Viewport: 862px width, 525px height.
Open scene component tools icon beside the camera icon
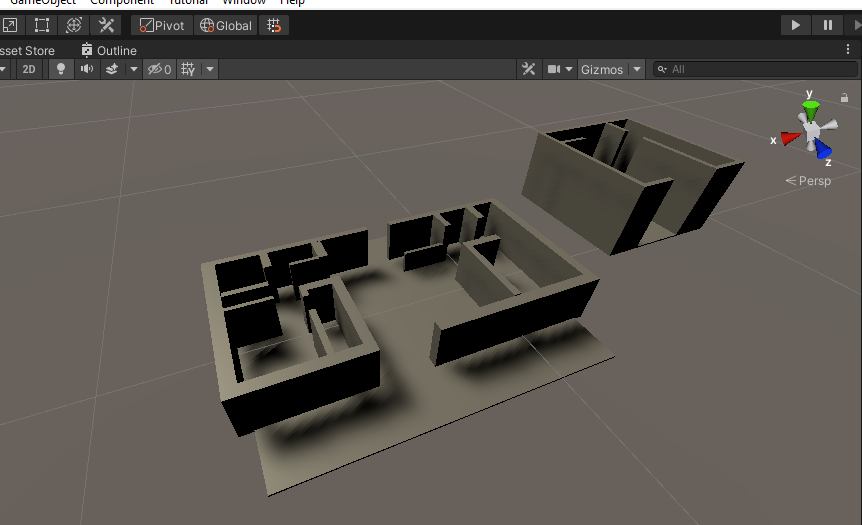click(x=529, y=69)
